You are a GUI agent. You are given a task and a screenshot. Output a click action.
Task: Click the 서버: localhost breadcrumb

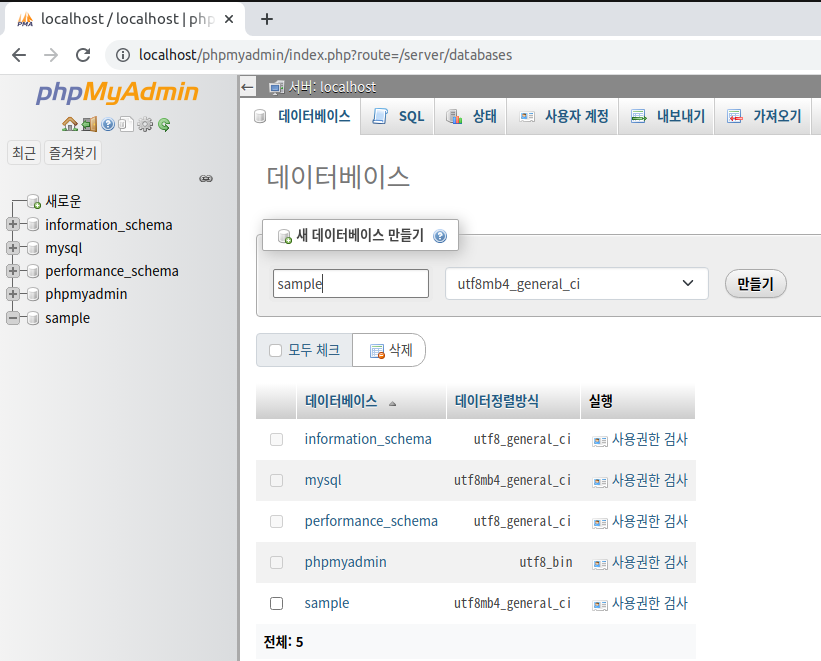332,87
